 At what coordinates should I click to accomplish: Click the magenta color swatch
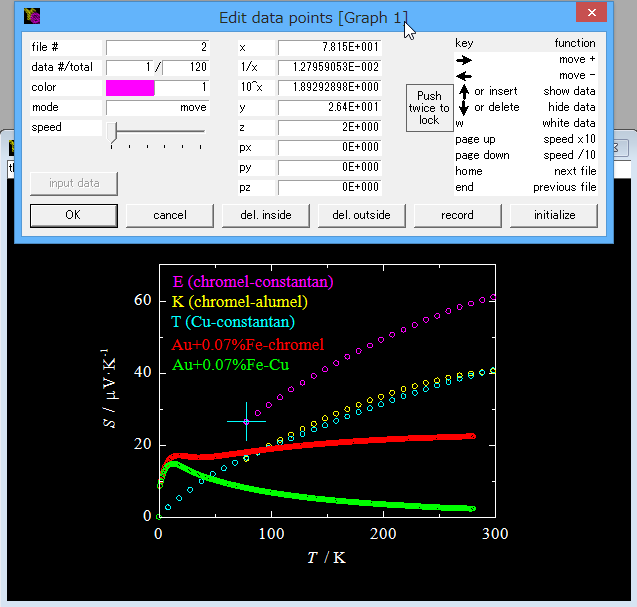[x=130, y=87]
